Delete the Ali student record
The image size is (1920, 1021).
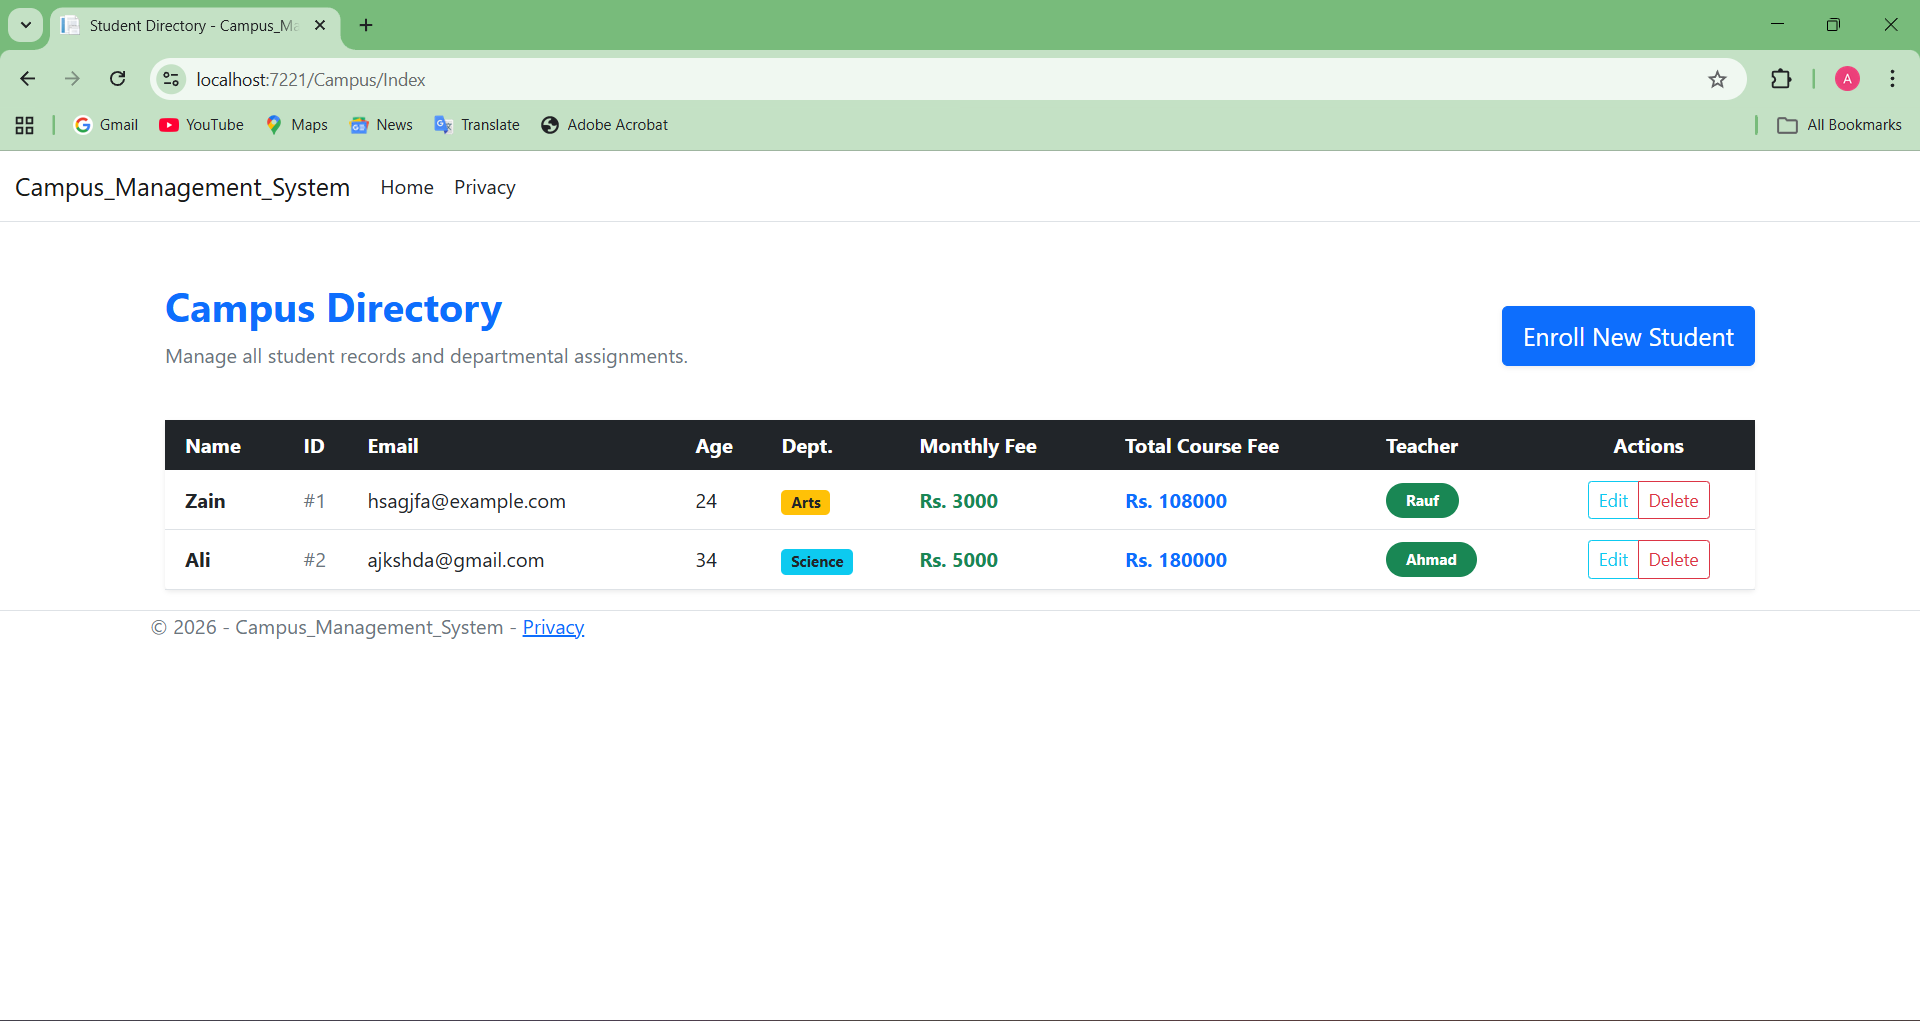(1673, 559)
